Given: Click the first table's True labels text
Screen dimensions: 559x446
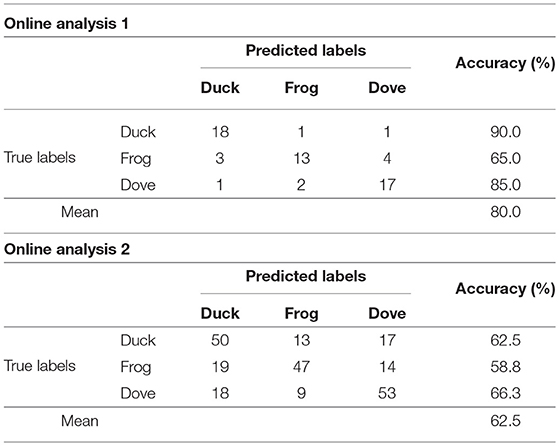Looking at the screenshot, I should [40, 158].
